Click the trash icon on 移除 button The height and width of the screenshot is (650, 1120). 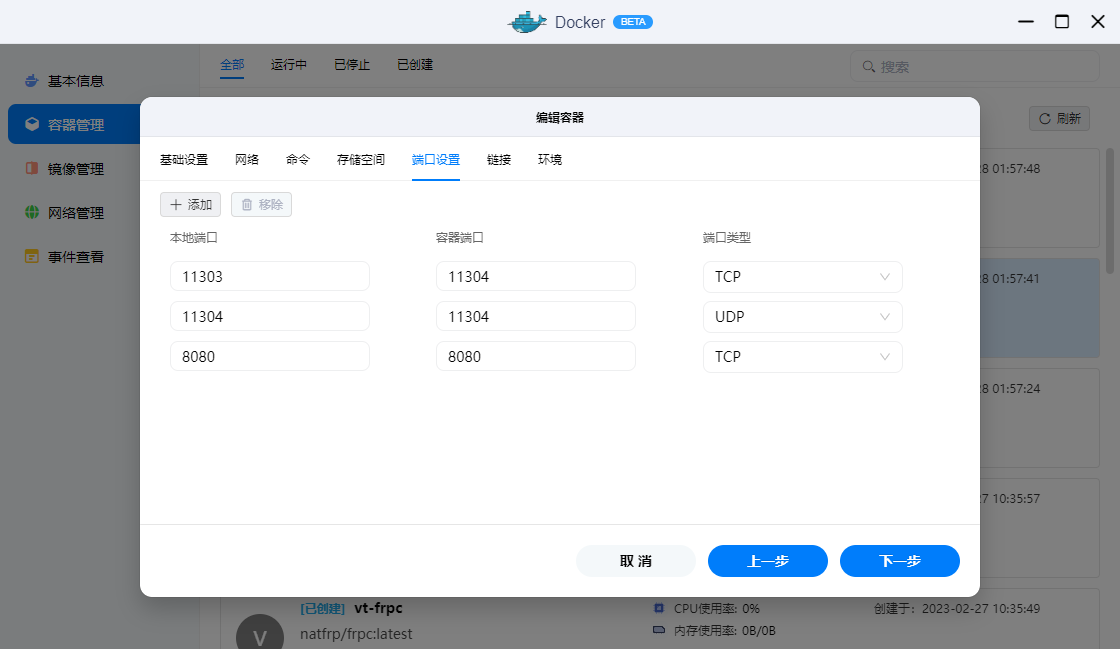[247, 205]
